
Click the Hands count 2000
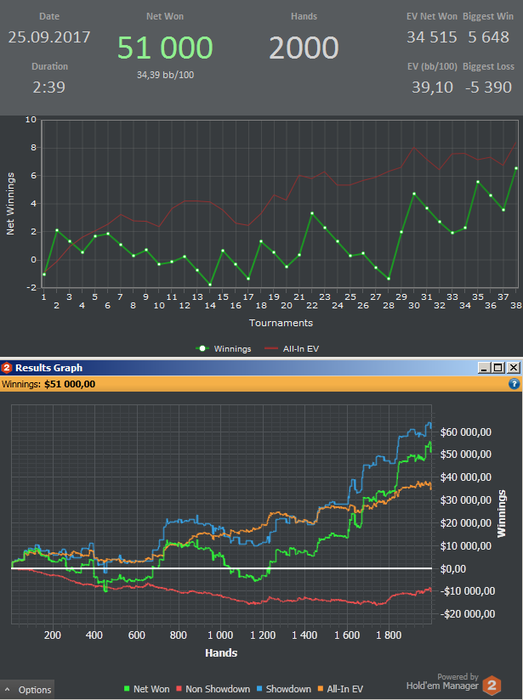tap(304, 47)
